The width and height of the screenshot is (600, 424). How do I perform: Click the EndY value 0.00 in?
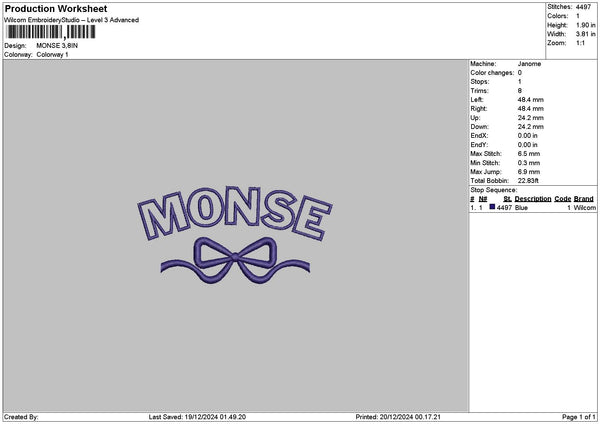point(527,145)
